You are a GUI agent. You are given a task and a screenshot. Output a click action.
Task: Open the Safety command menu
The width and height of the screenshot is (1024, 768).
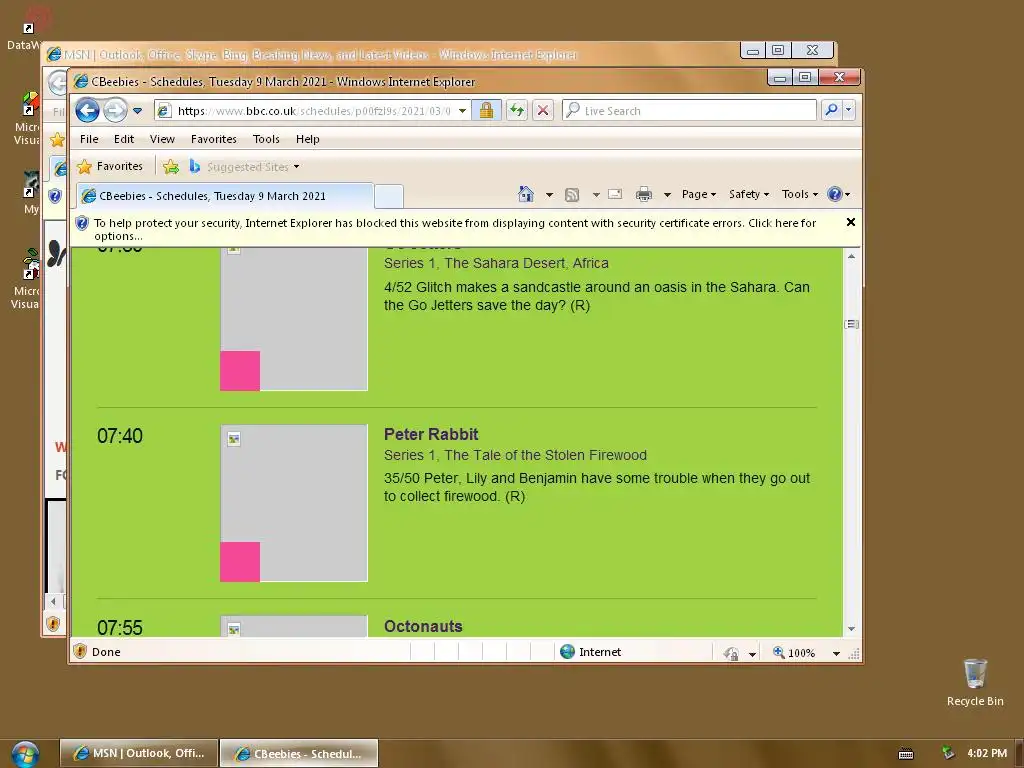coord(749,194)
